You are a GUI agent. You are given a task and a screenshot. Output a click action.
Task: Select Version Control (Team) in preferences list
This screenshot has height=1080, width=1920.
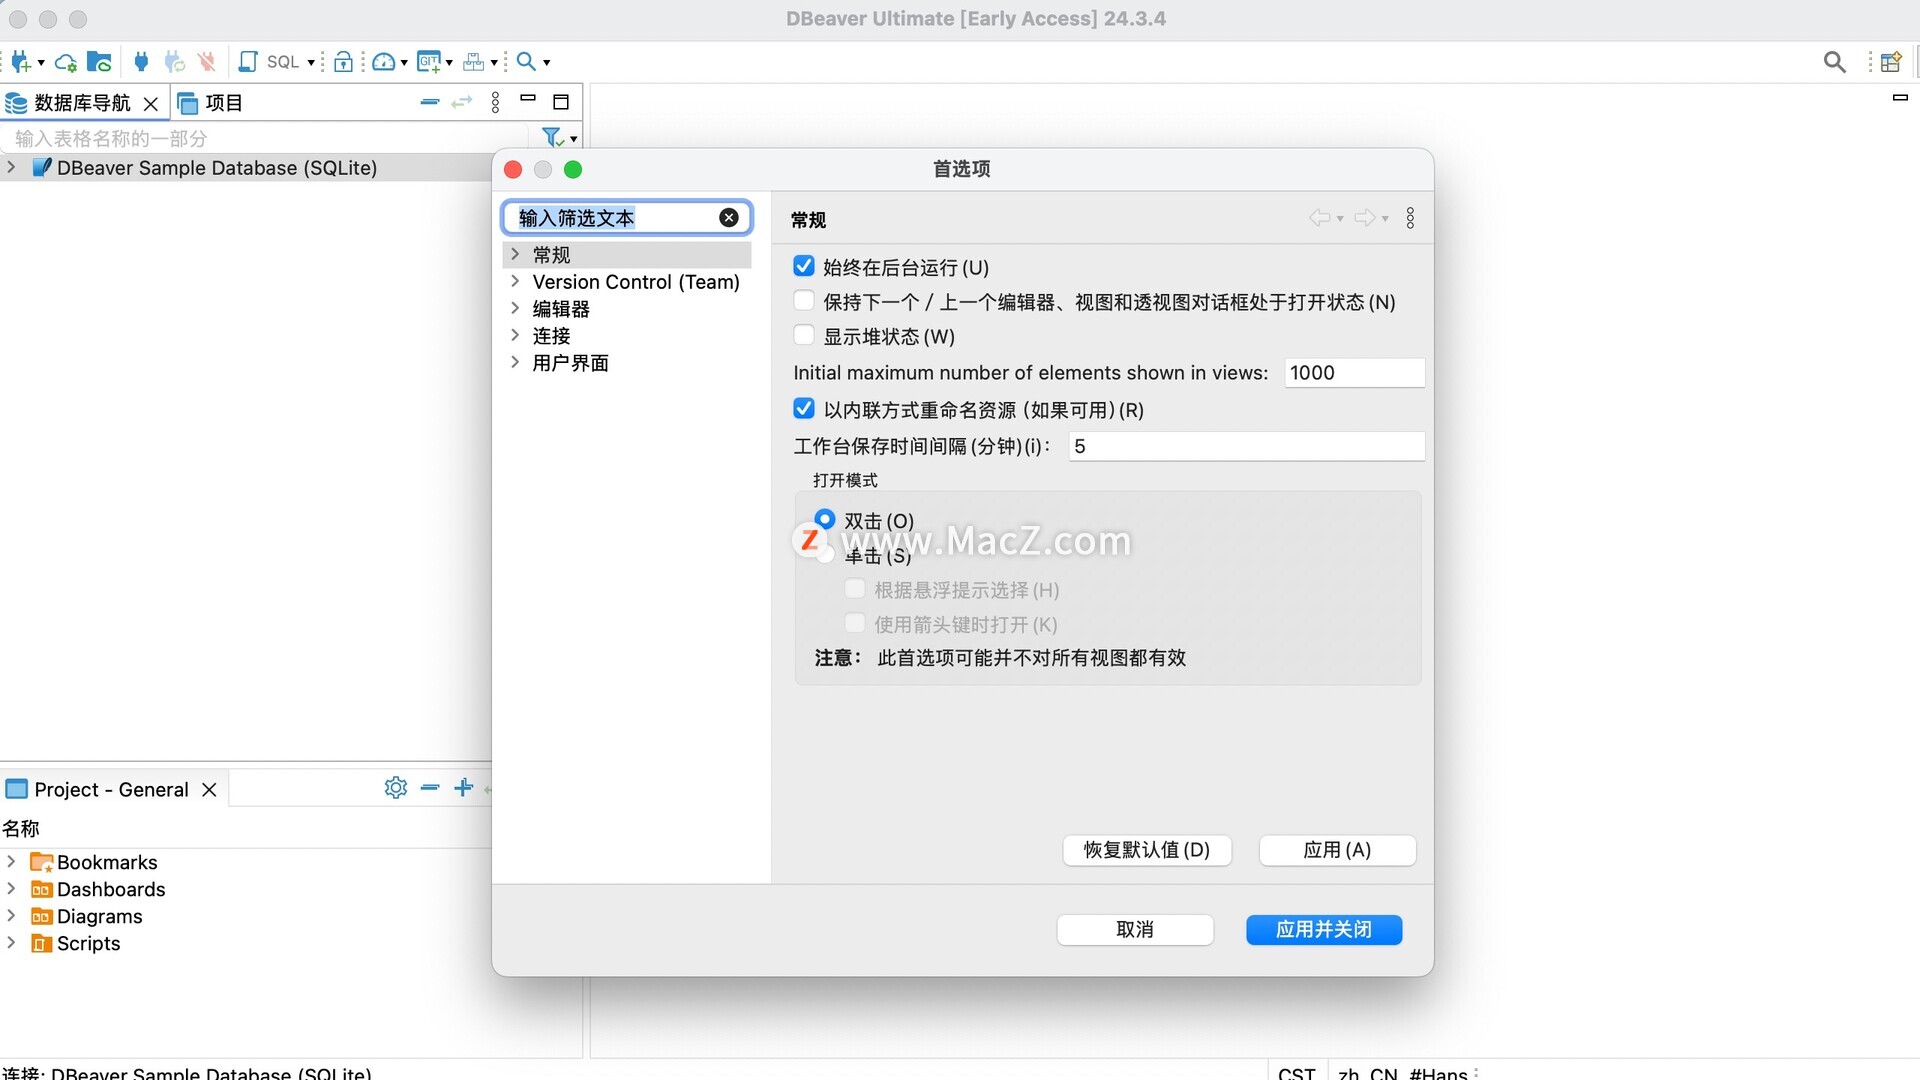coord(636,282)
